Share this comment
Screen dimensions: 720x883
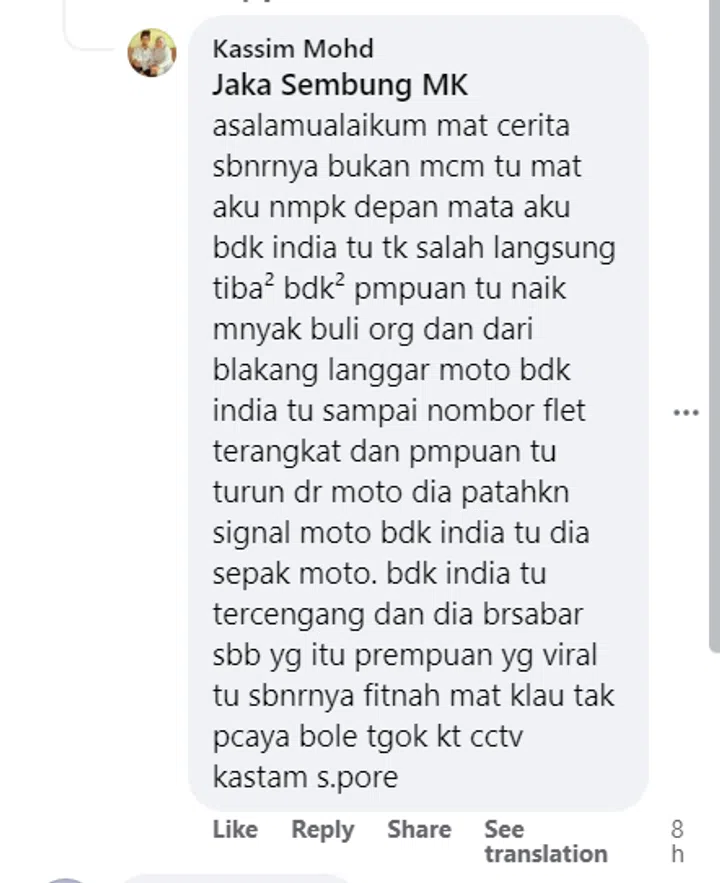click(419, 830)
